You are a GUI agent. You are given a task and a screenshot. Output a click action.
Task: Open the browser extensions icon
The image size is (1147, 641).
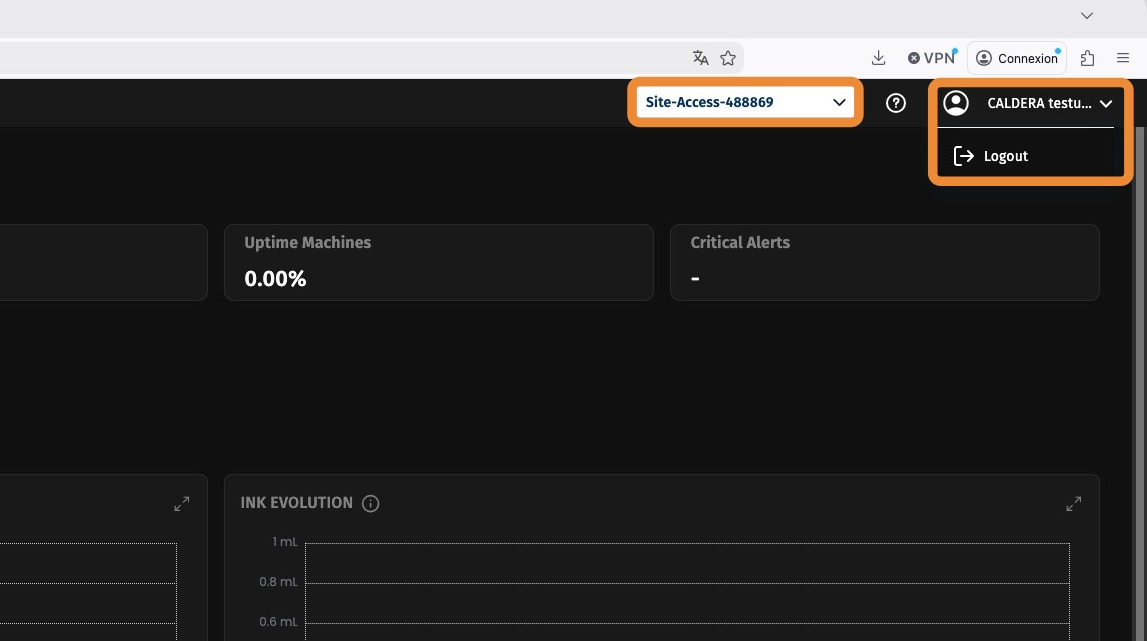[1087, 58]
